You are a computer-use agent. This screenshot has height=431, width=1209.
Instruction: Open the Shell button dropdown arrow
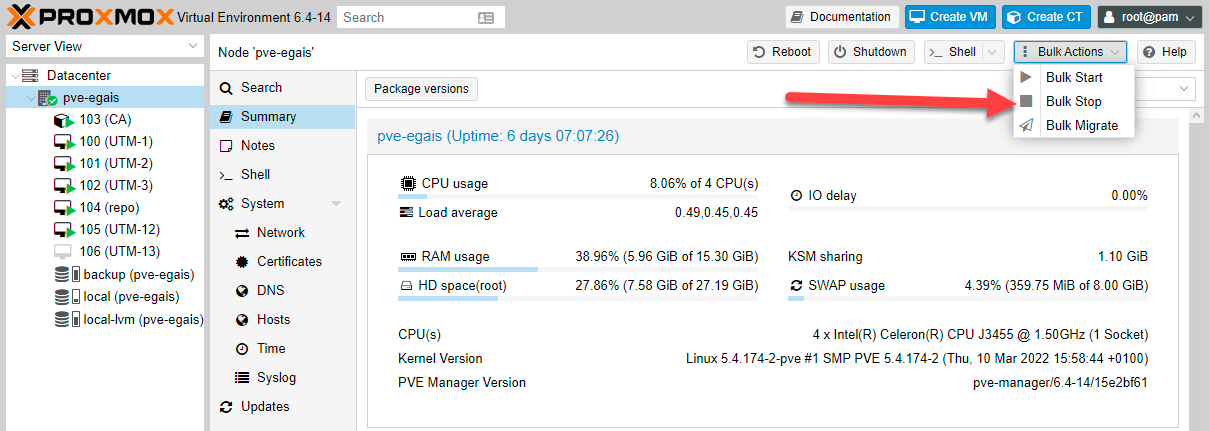[992, 52]
